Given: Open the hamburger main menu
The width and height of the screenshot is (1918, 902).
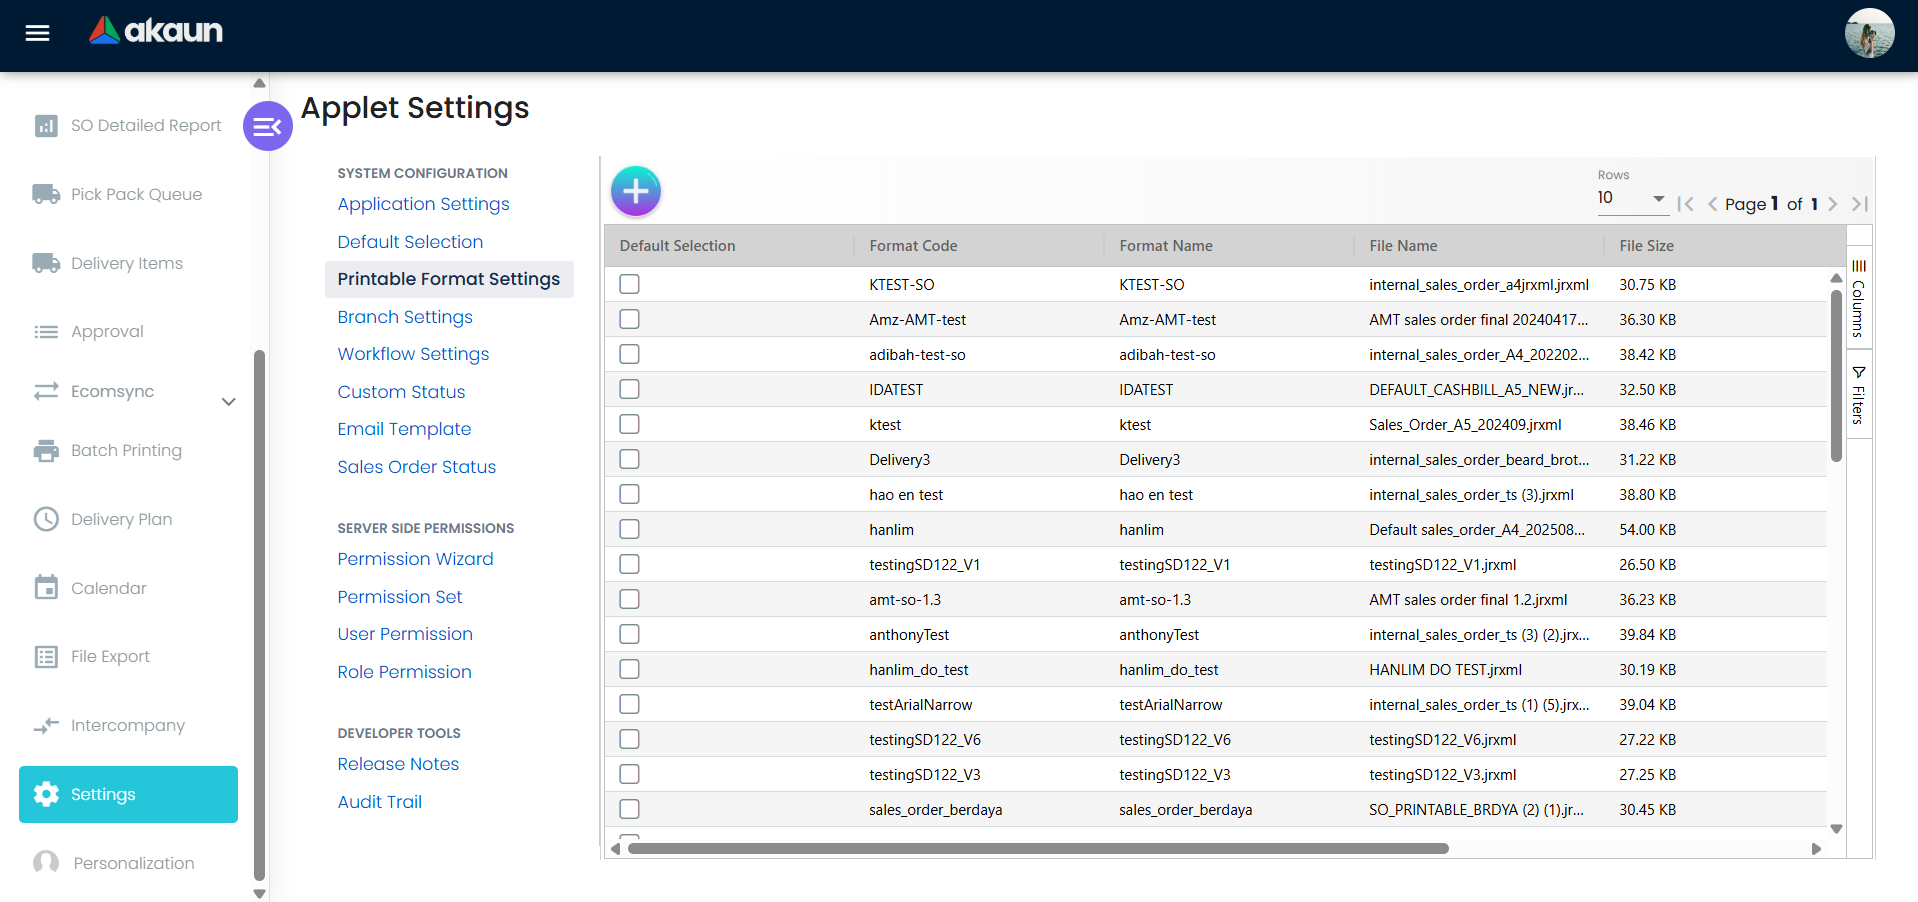Looking at the screenshot, I should click(x=37, y=33).
